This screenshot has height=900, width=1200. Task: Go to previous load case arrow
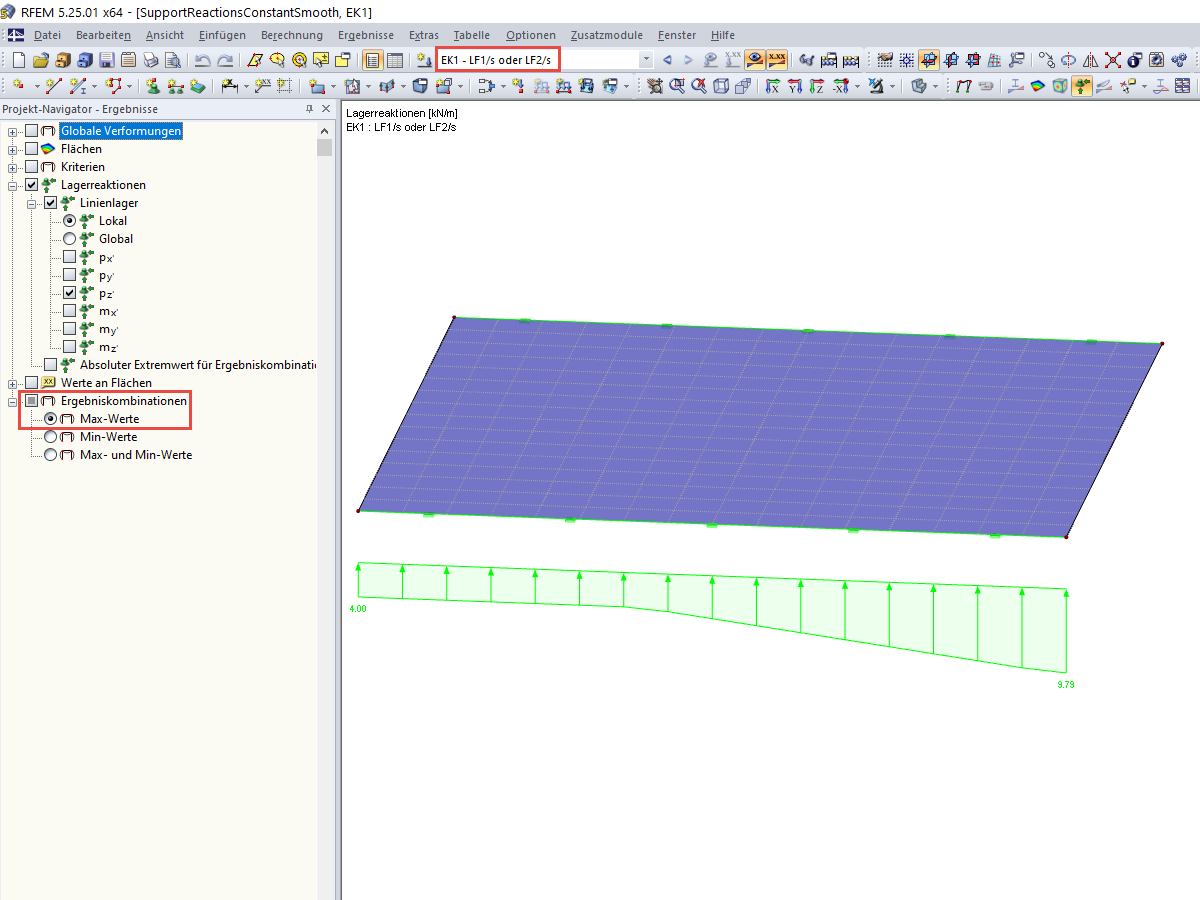[x=667, y=60]
